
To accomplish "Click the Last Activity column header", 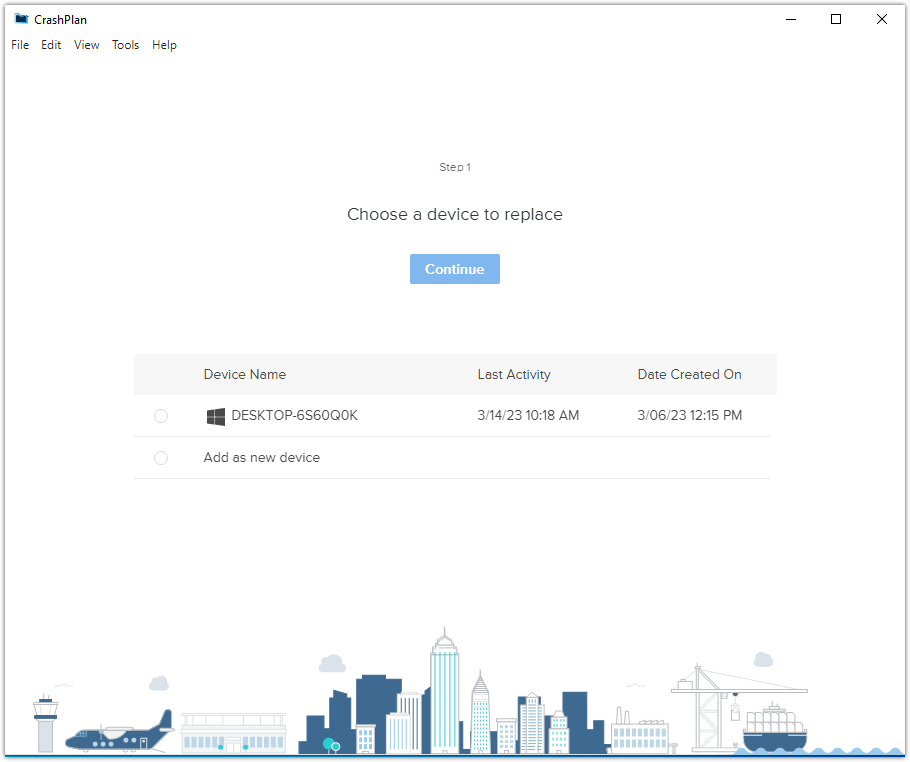I will click(x=514, y=374).
